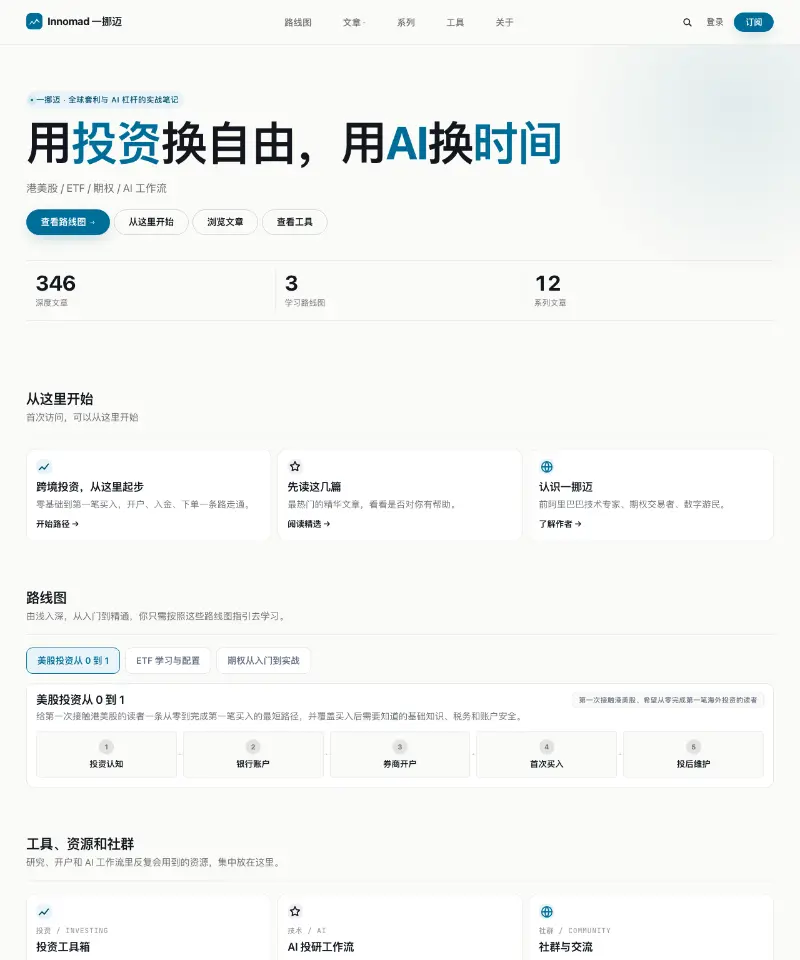The width and height of the screenshot is (800, 960).
Task: Click the 查看工具 button
Action: click(x=294, y=222)
